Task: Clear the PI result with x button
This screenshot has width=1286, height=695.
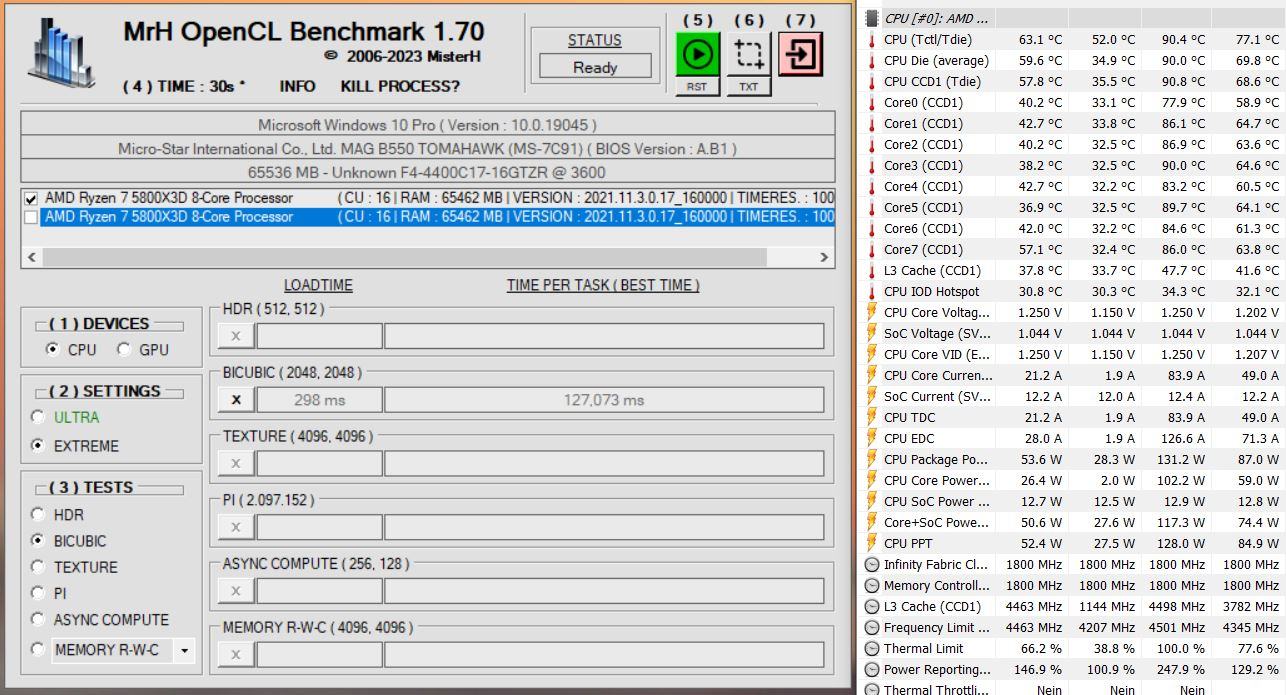Action: [235, 527]
